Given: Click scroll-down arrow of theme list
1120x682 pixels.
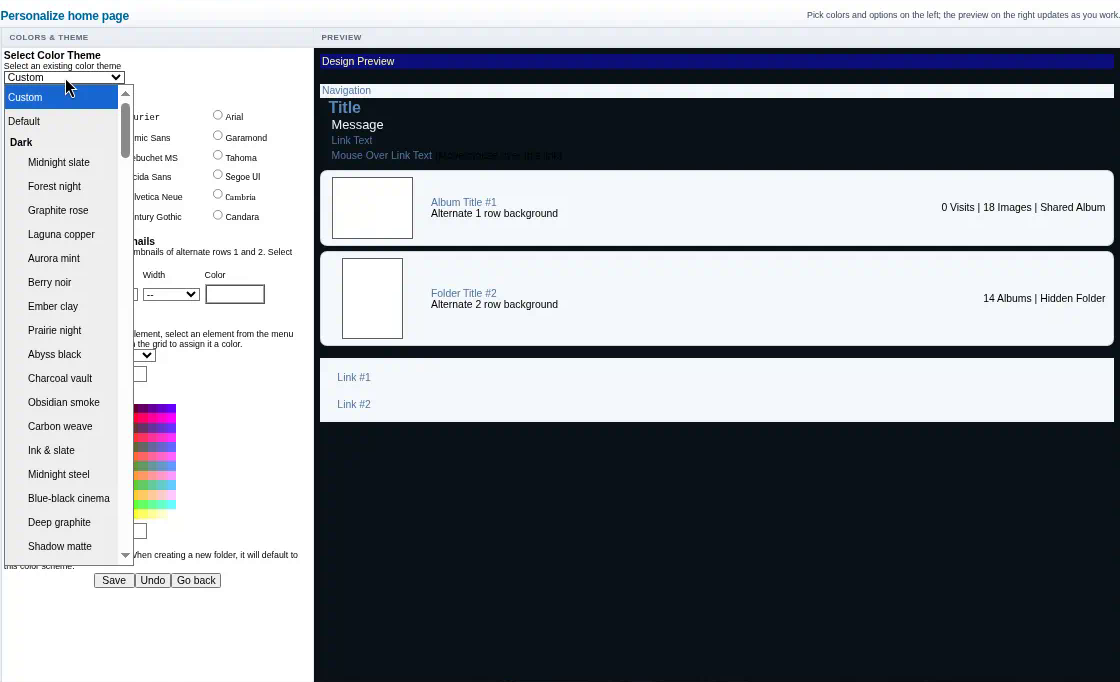Looking at the screenshot, I should [x=126, y=555].
